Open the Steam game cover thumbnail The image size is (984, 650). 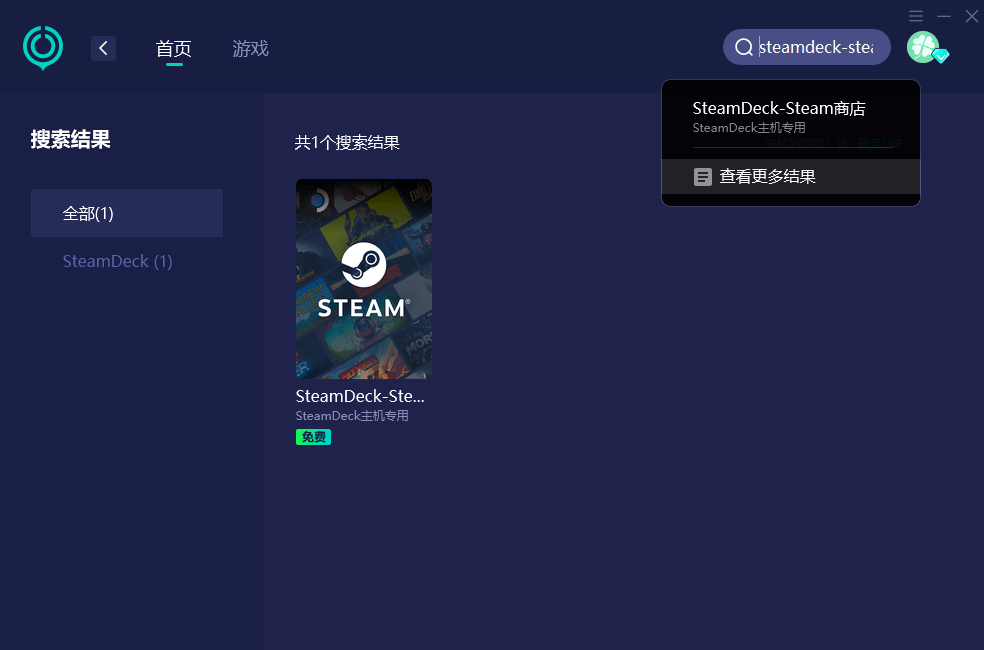pos(364,279)
